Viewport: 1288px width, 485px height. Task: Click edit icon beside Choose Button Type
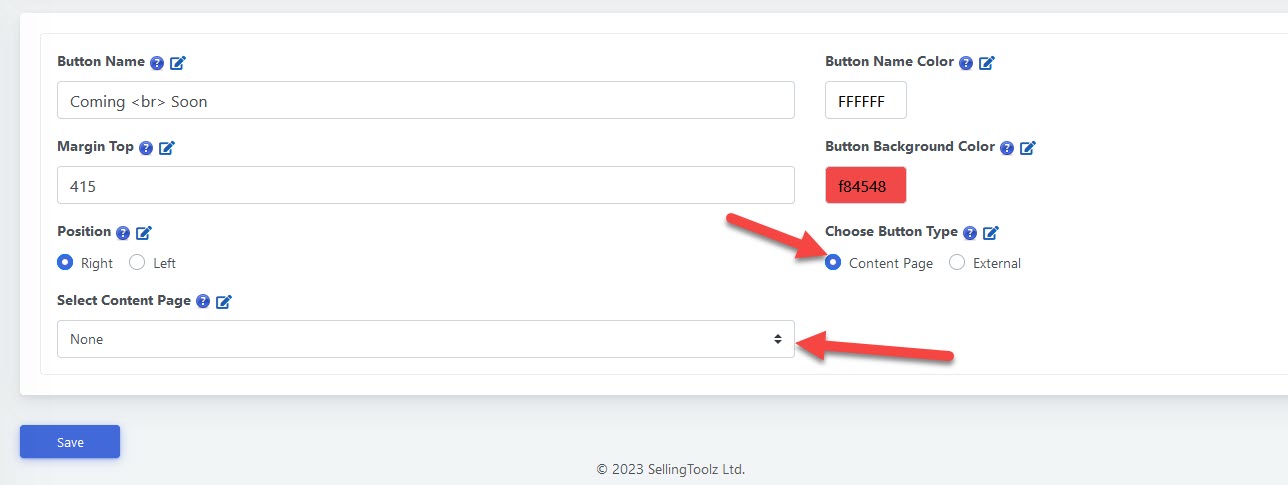click(x=991, y=233)
